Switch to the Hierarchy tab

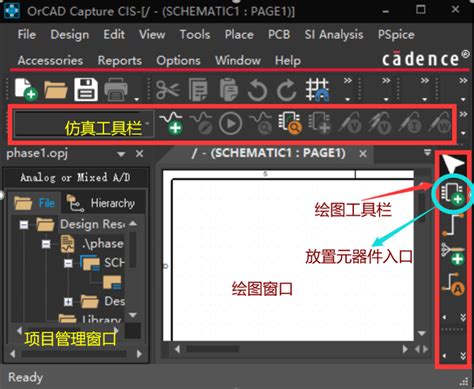(101, 203)
